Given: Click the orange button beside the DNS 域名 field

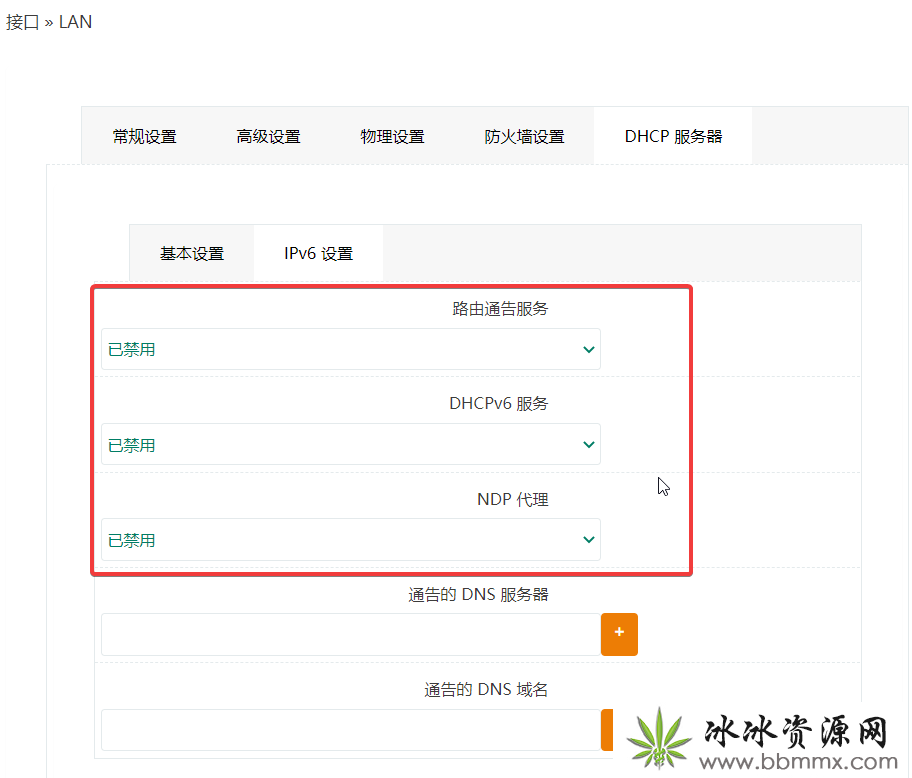Looking at the screenshot, I should click(607, 730).
